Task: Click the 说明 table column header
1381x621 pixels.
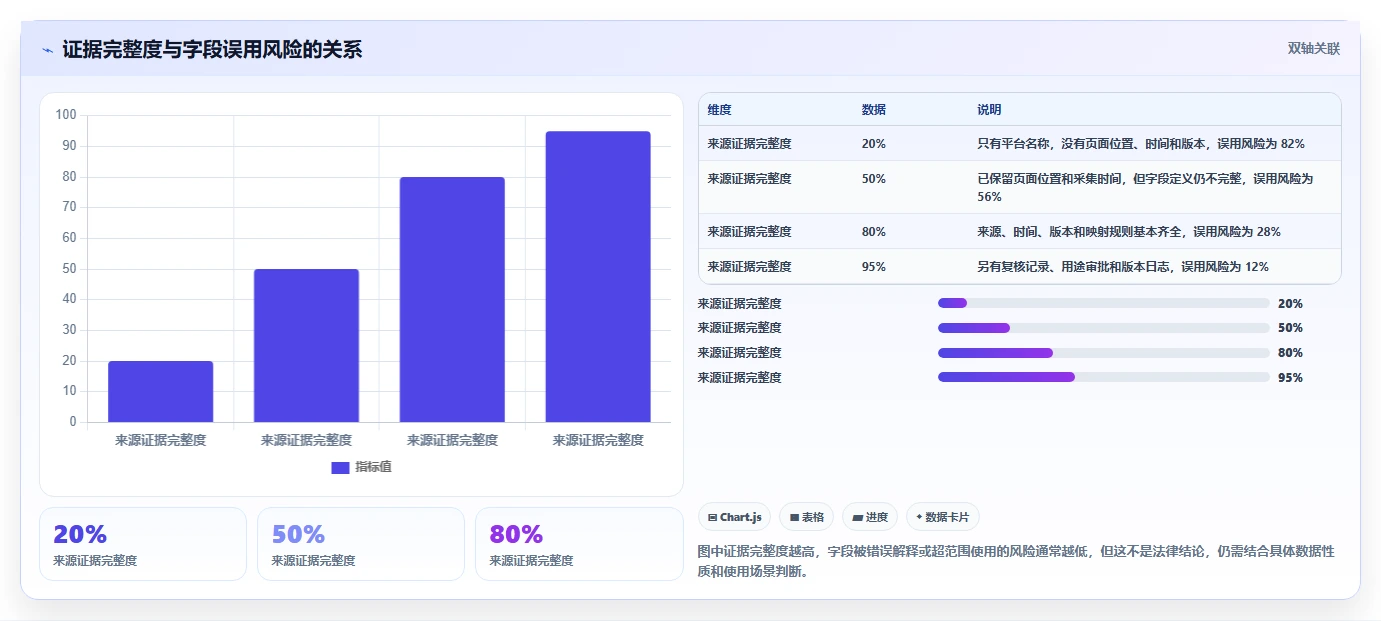Action: coord(989,110)
